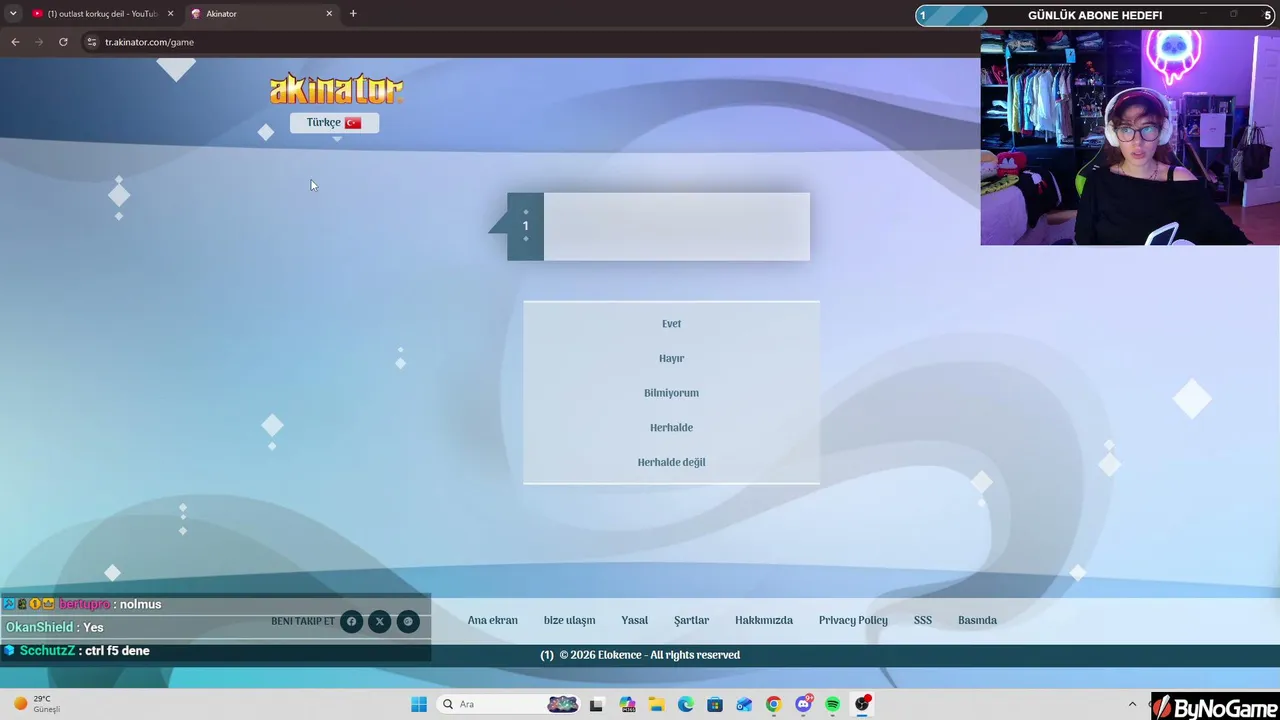
Task: Answer "Hayır" to the Akinator question
Action: coord(671,358)
